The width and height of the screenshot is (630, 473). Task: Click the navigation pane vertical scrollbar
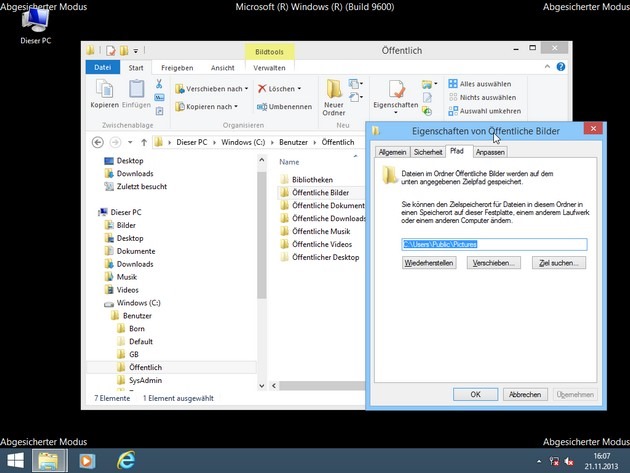262,235
